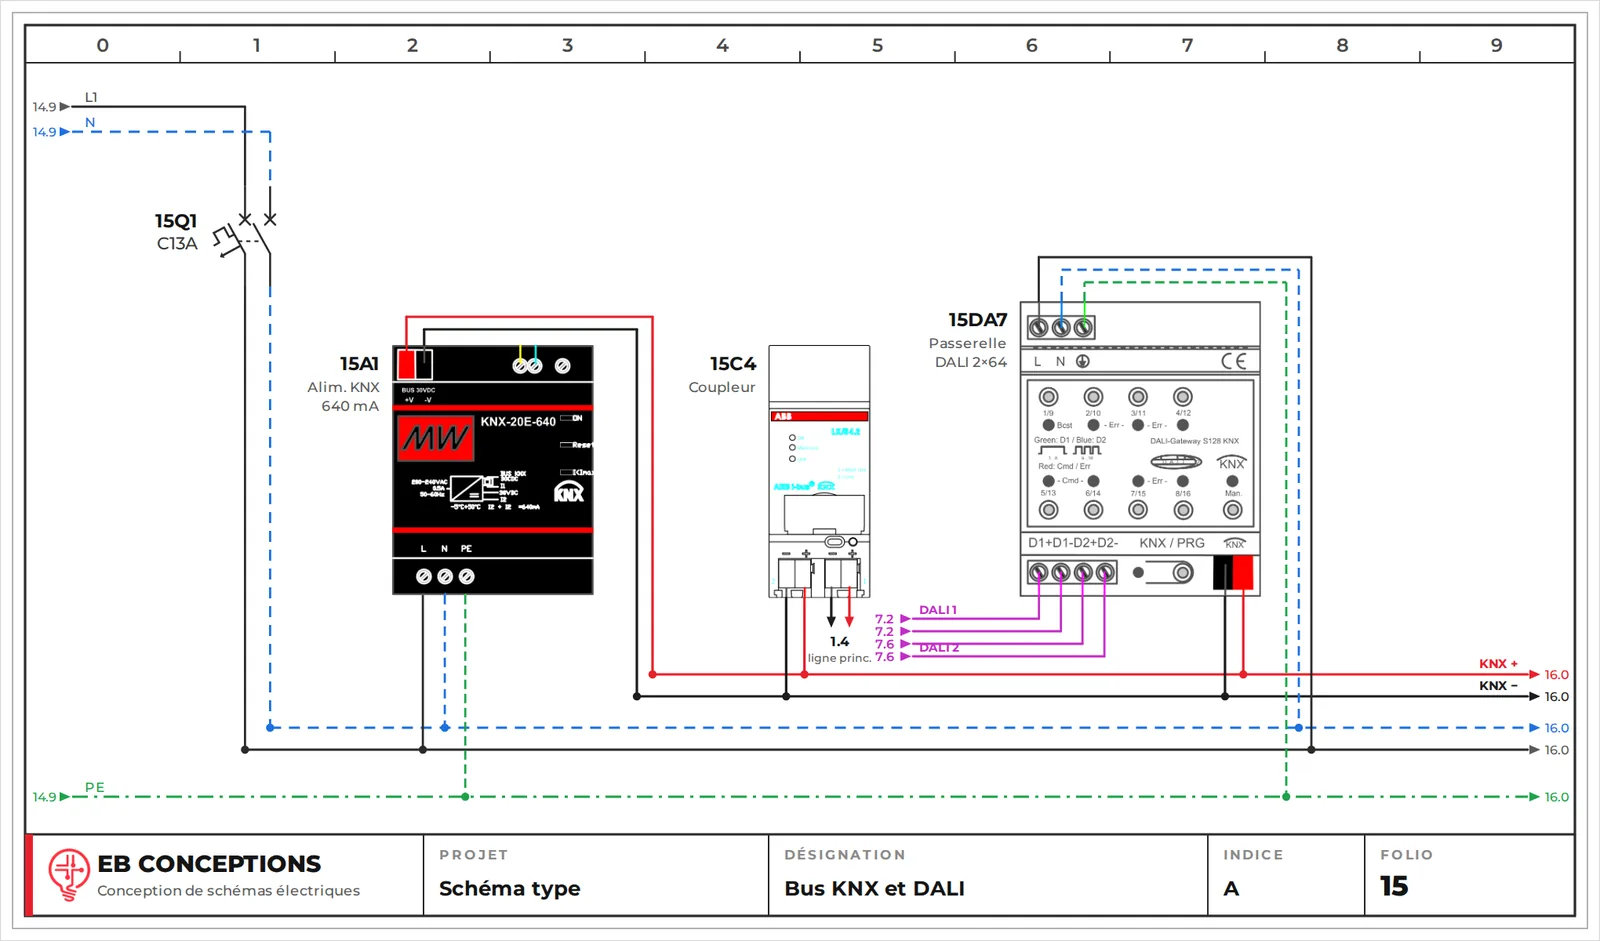Click the "Schéma type" project name
The image size is (1600, 941).
510,888
